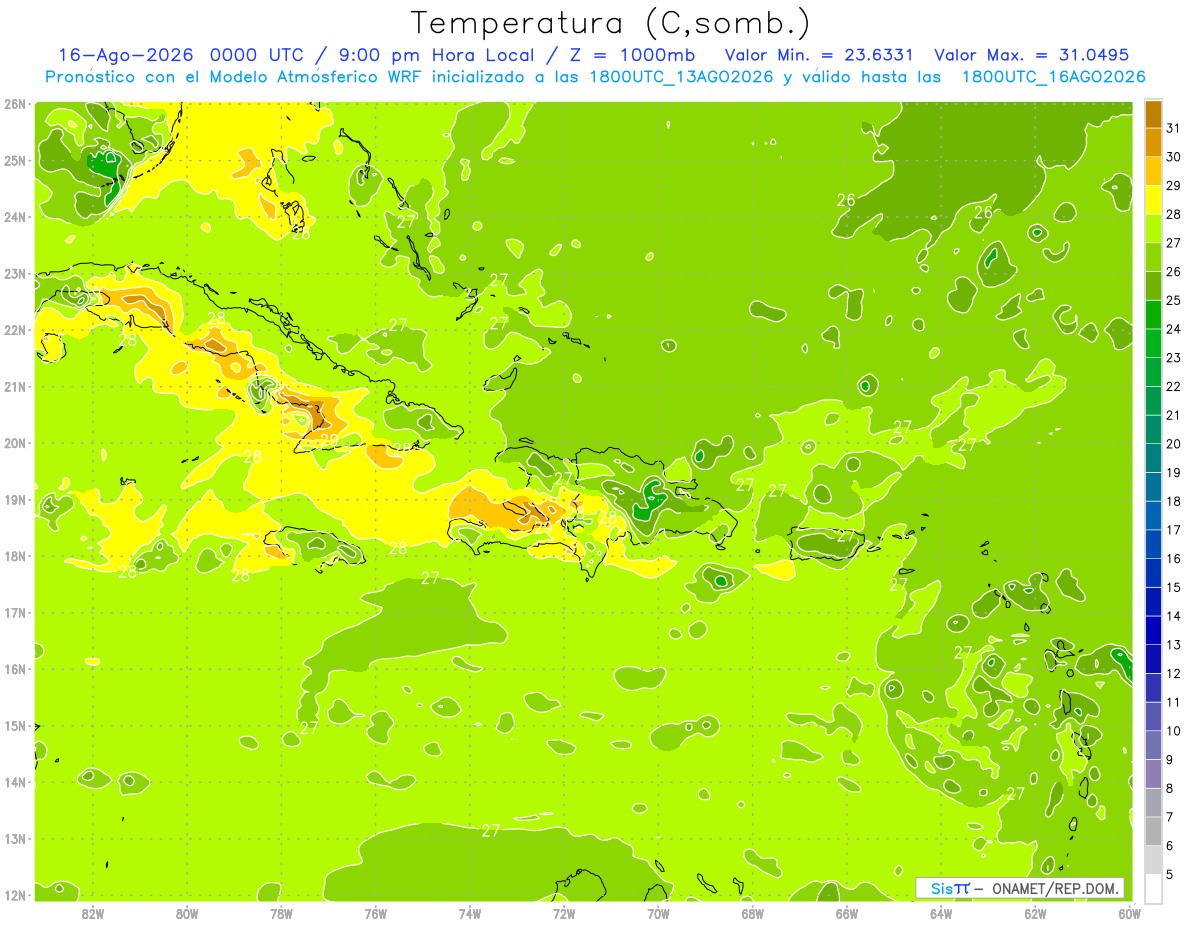
Task: Click the '1800UTC_16AGO2026' valid-until time
Action: [1053, 77]
